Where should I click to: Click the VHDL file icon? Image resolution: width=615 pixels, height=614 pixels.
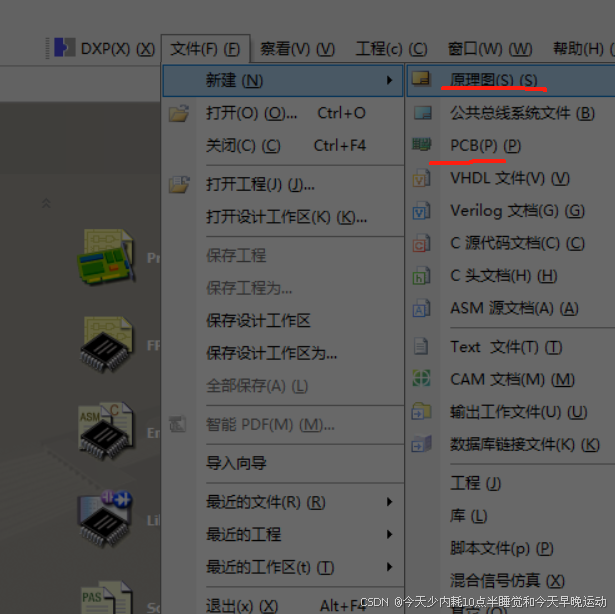click(x=422, y=178)
